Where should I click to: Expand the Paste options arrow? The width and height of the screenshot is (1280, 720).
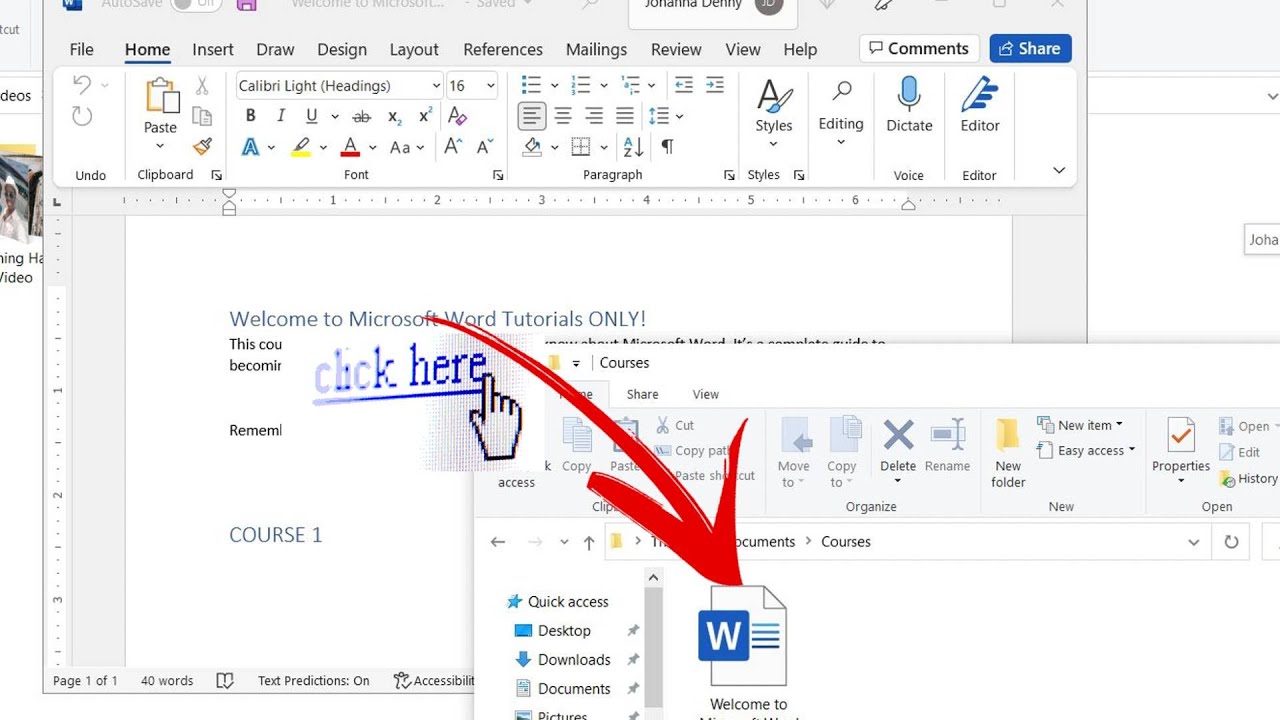point(160,147)
